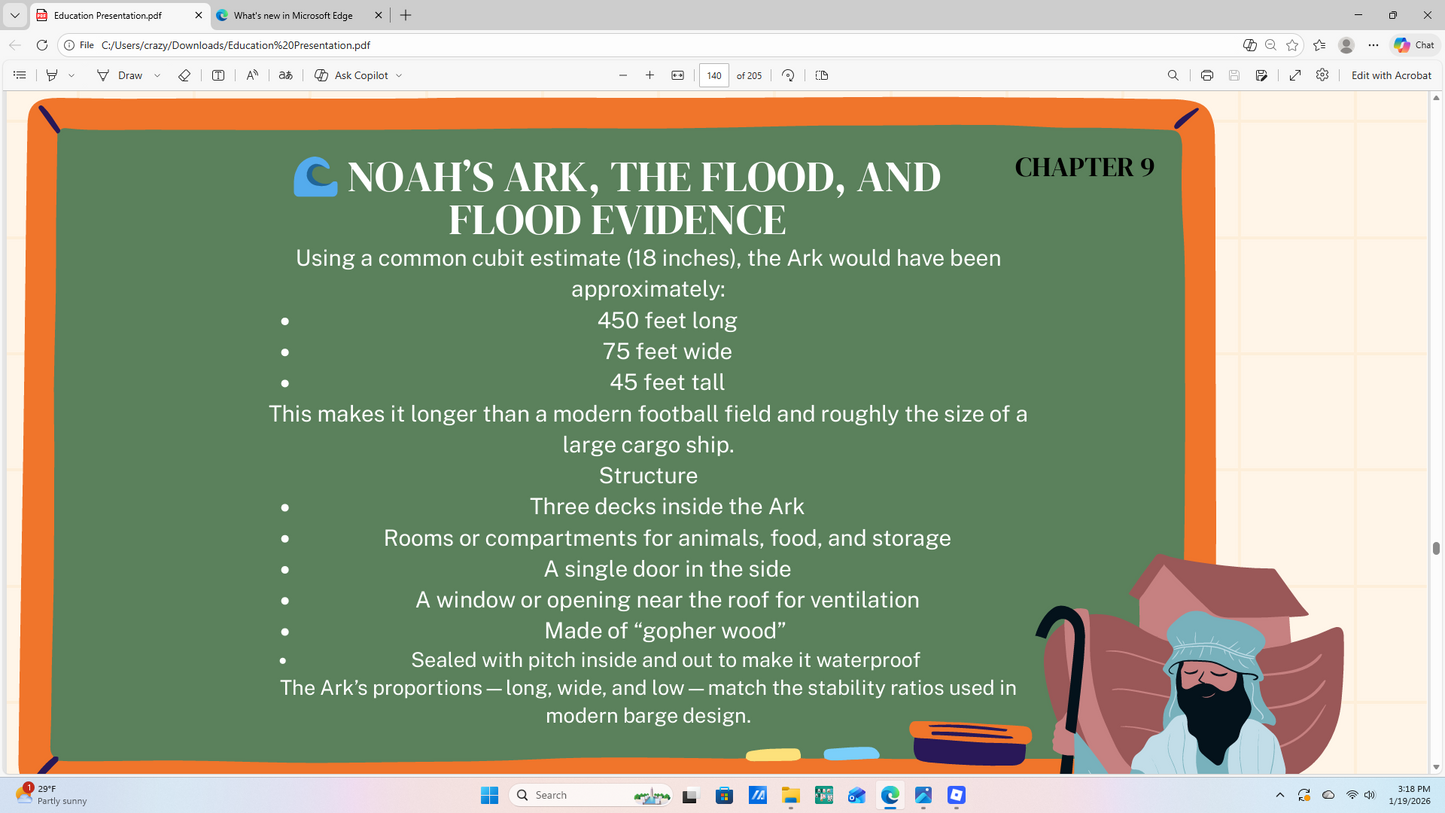Open the Copilot Chat button
Viewport: 1445px width, 813px height.
point(1414,45)
